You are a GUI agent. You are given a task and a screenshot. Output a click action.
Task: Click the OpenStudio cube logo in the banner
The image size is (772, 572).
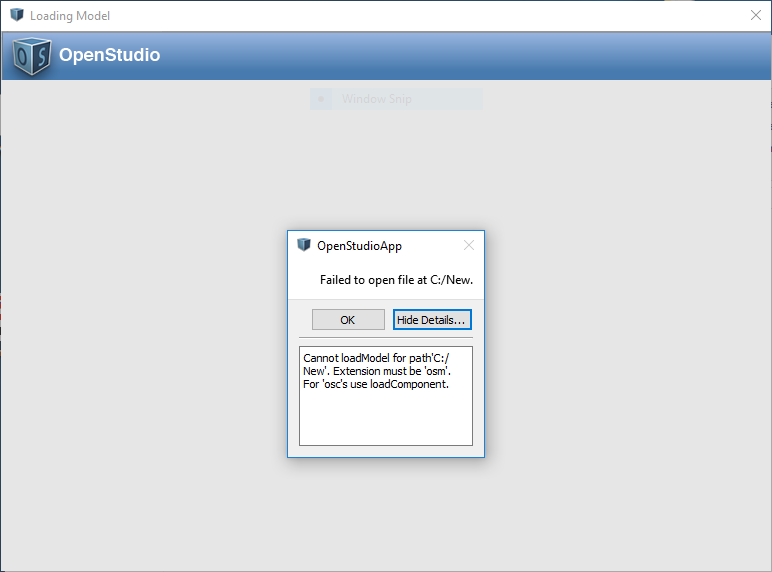point(32,57)
